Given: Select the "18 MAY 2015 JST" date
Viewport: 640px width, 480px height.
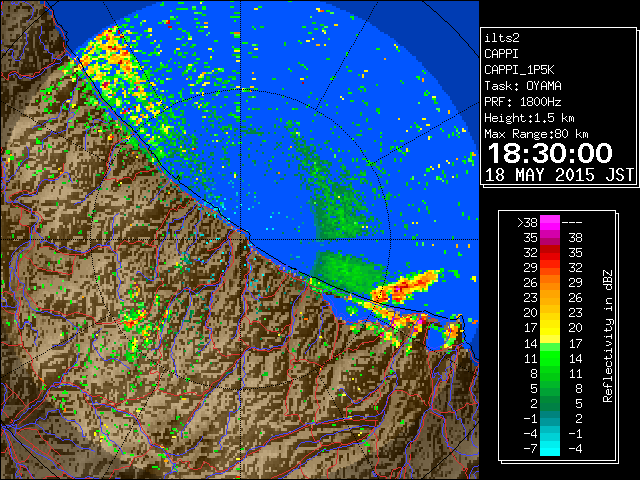Looking at the screenshot, I should point(559,175).
